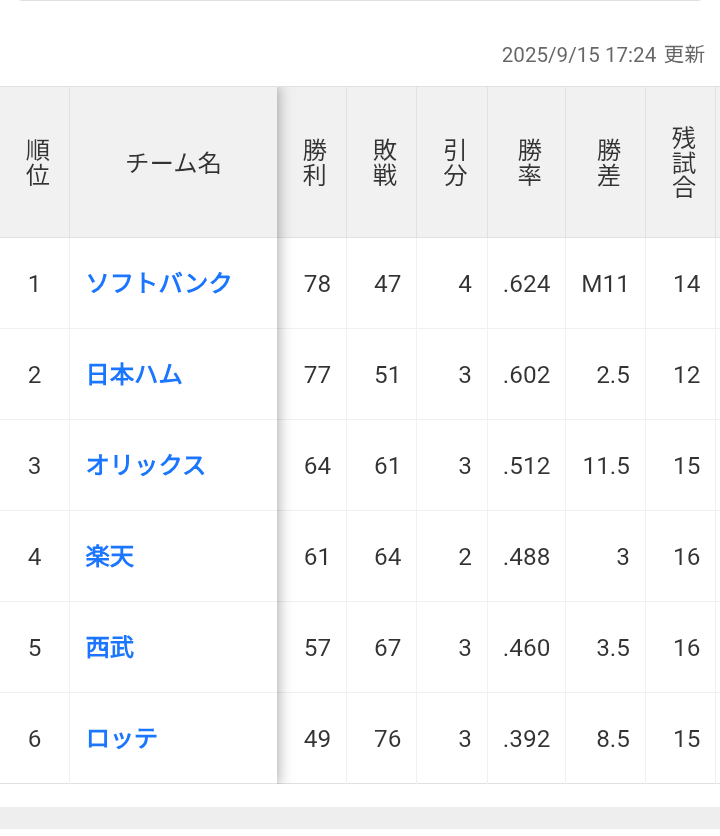Click the 勝利 column header

click(315, 163)
